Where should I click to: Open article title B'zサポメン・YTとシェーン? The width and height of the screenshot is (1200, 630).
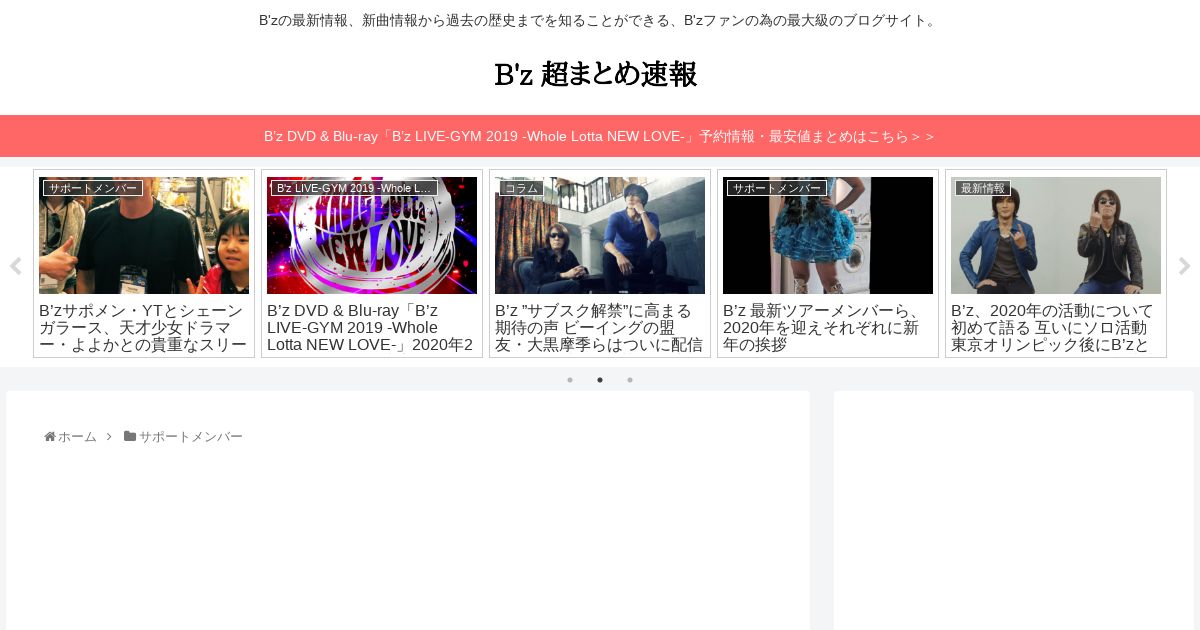point(143,327)
